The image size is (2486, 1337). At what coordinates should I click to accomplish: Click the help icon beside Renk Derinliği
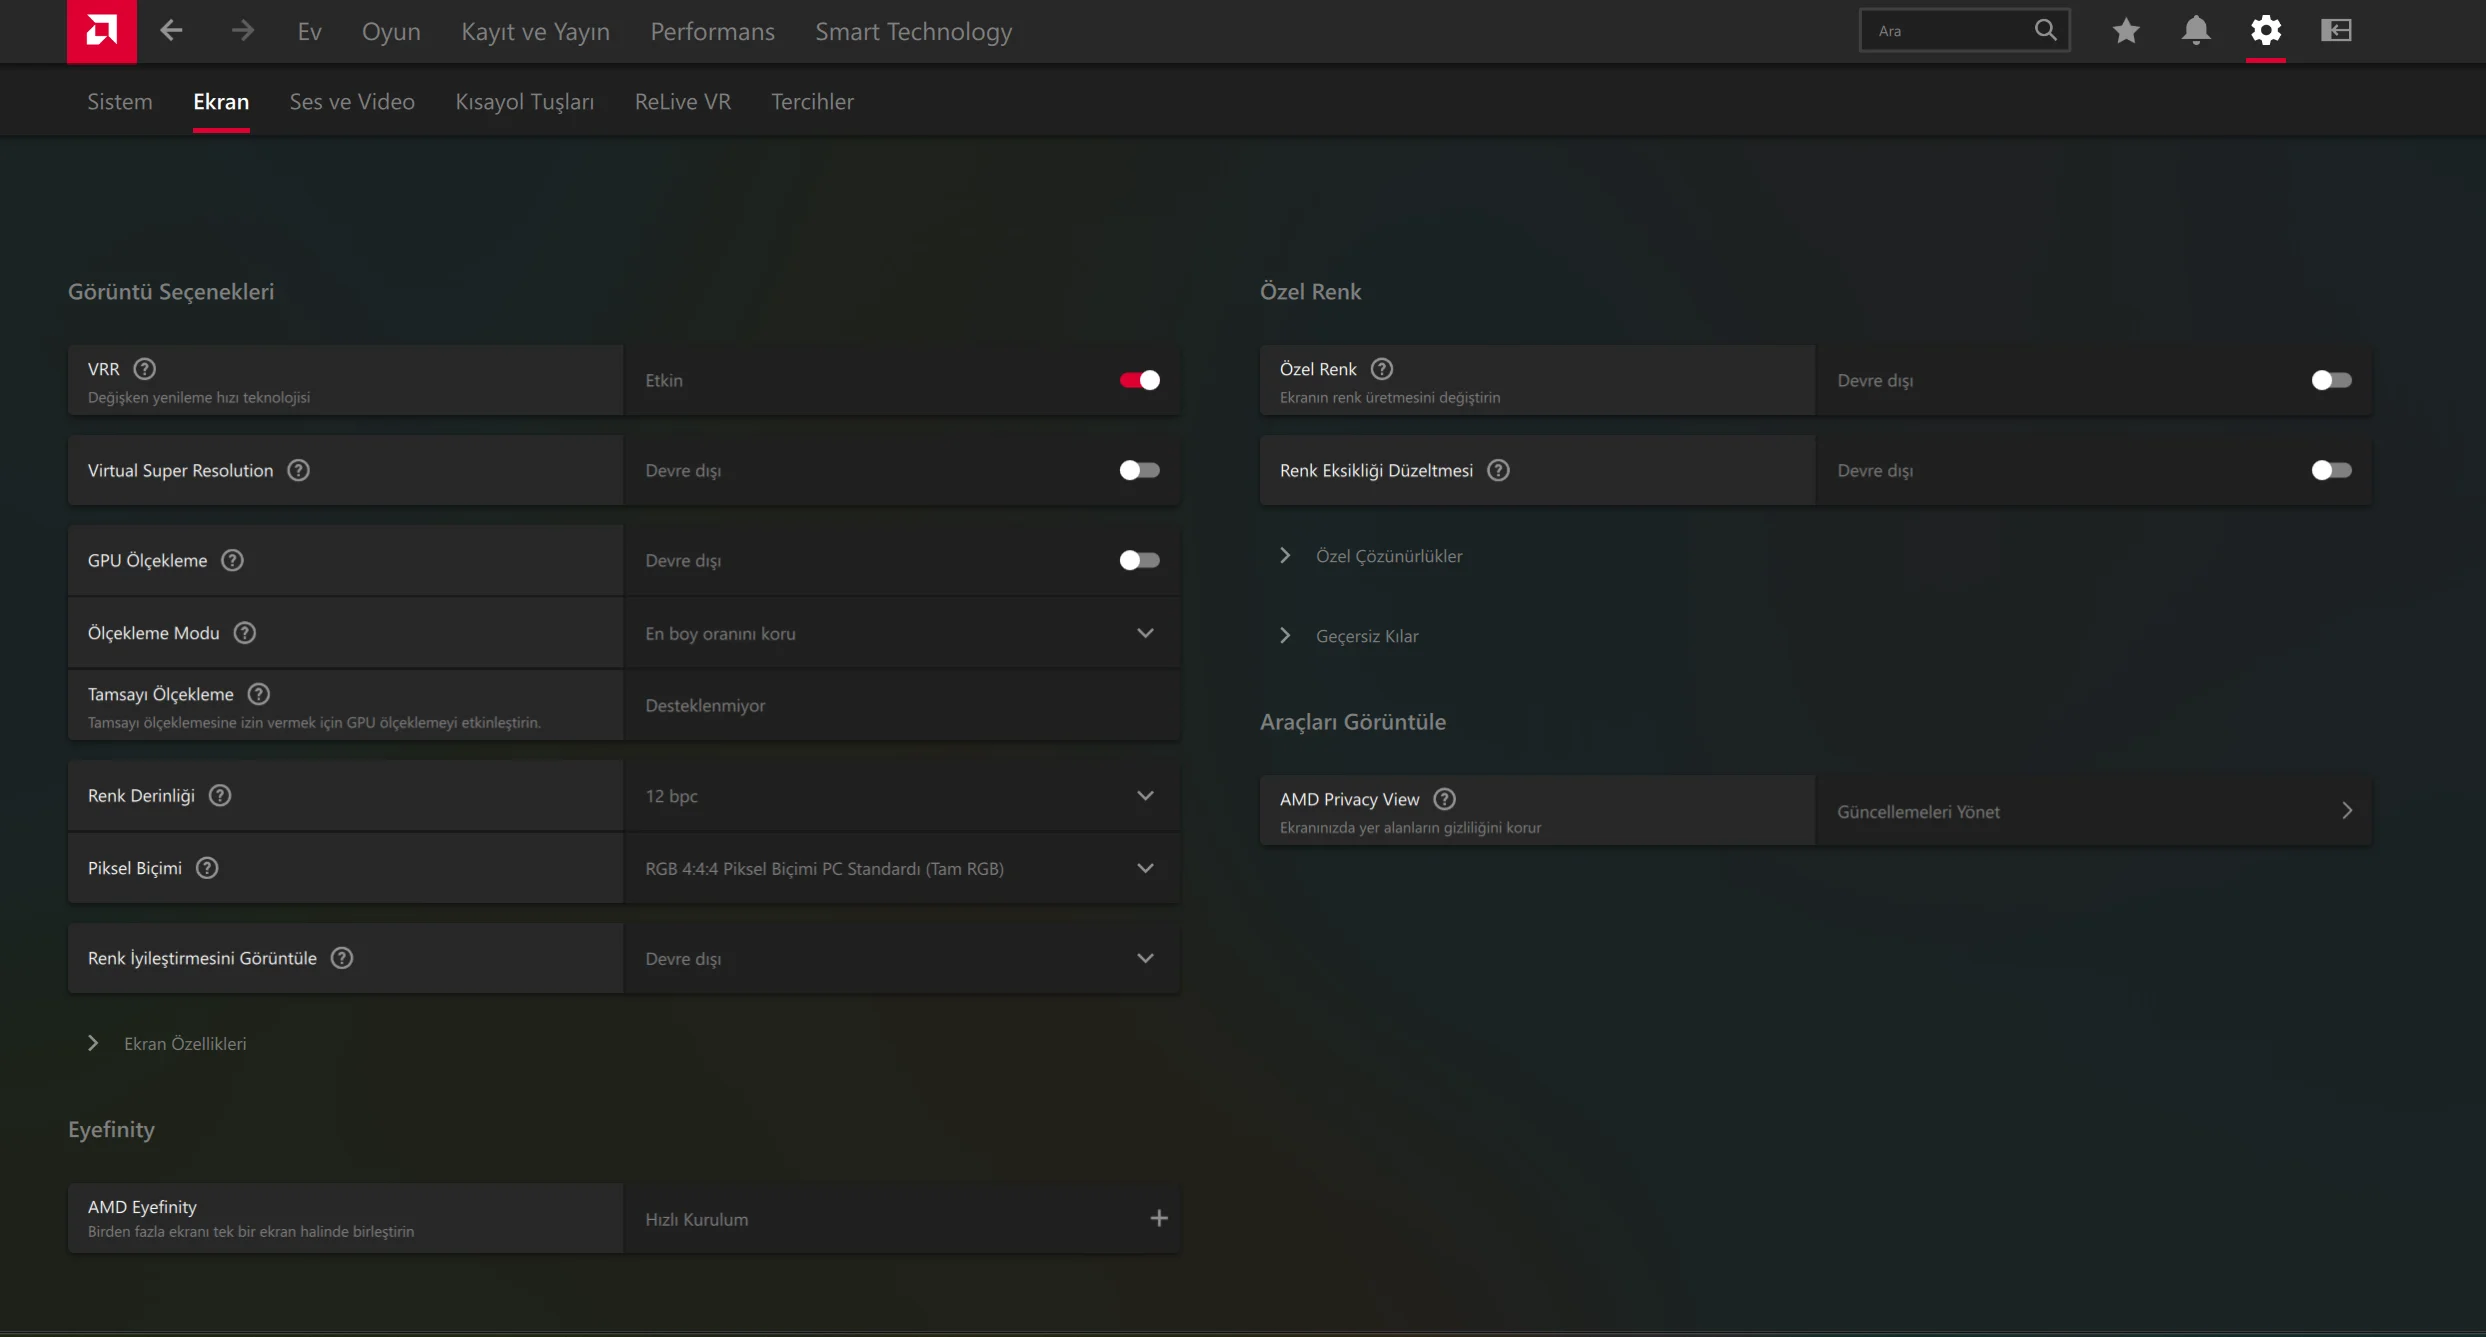click(x=220, y=795)
